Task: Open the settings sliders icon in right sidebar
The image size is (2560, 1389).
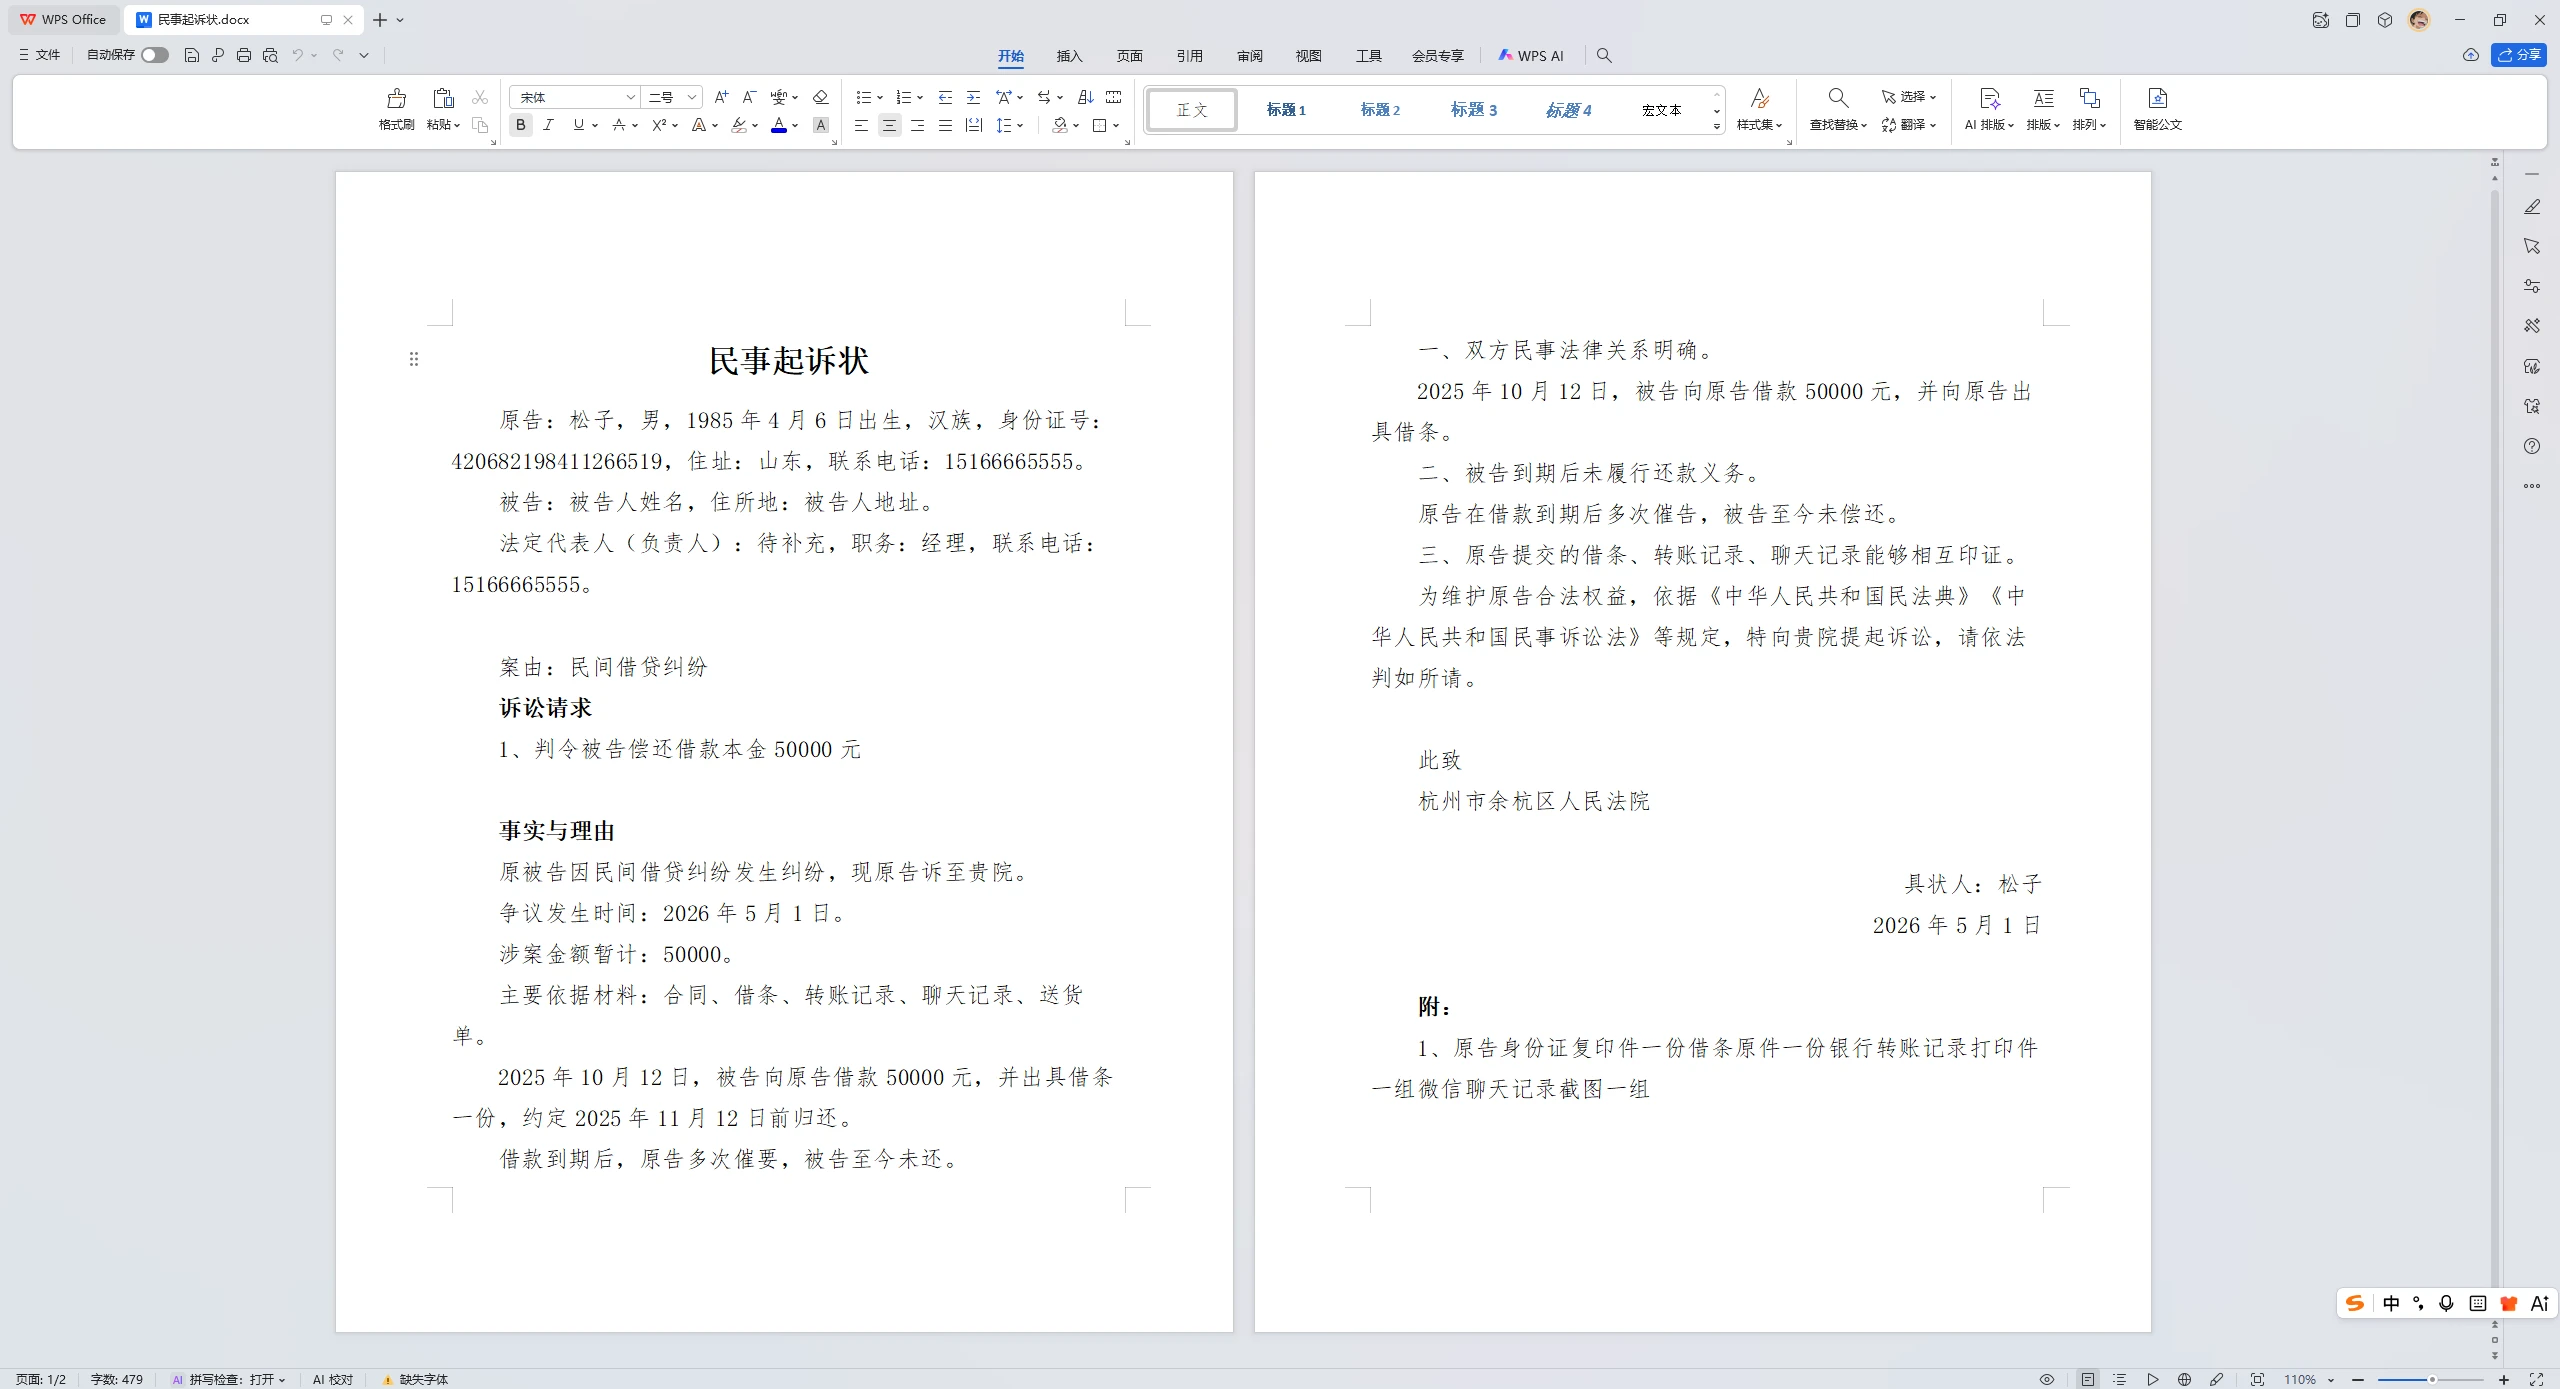Action: coord(2532,286)
